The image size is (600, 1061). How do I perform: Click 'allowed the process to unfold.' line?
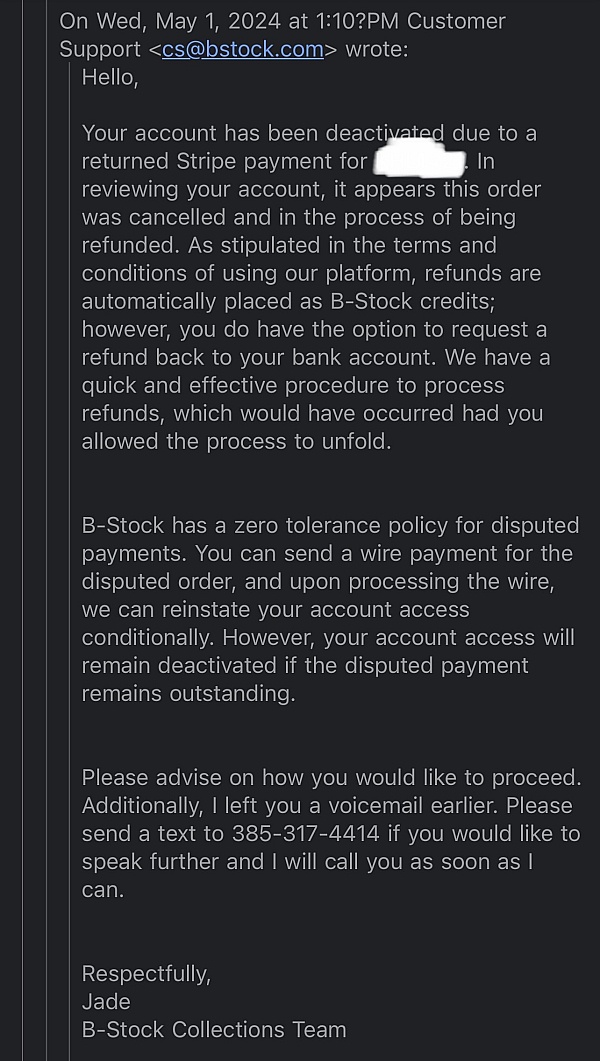coord(237,442)
